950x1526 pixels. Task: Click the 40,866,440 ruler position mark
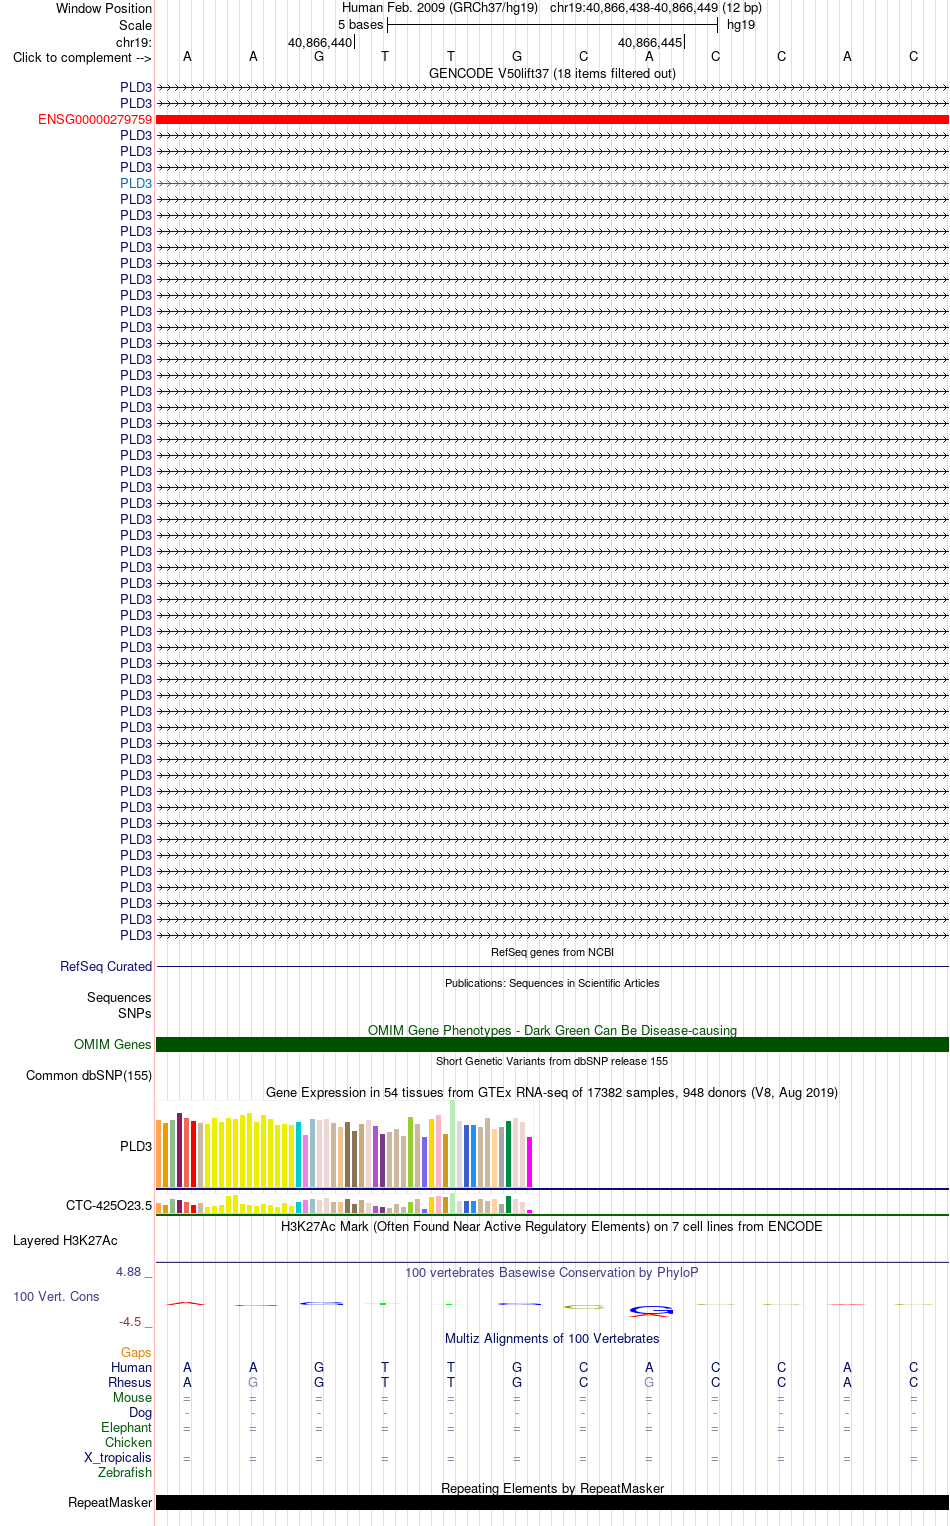320,42
